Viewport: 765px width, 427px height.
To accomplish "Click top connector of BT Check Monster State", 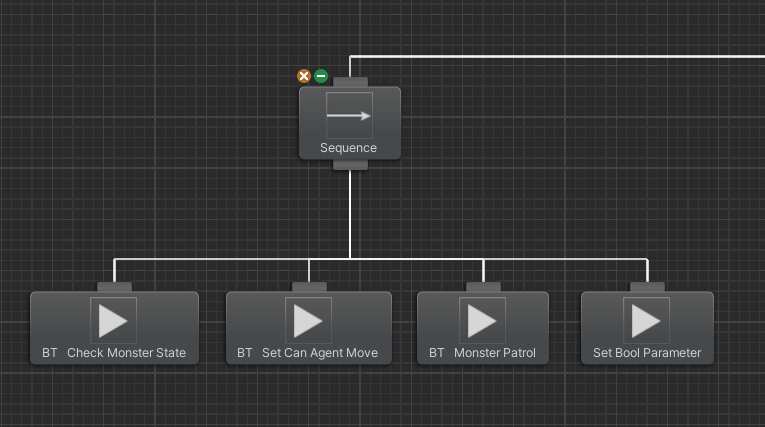I will click(114, 287).
